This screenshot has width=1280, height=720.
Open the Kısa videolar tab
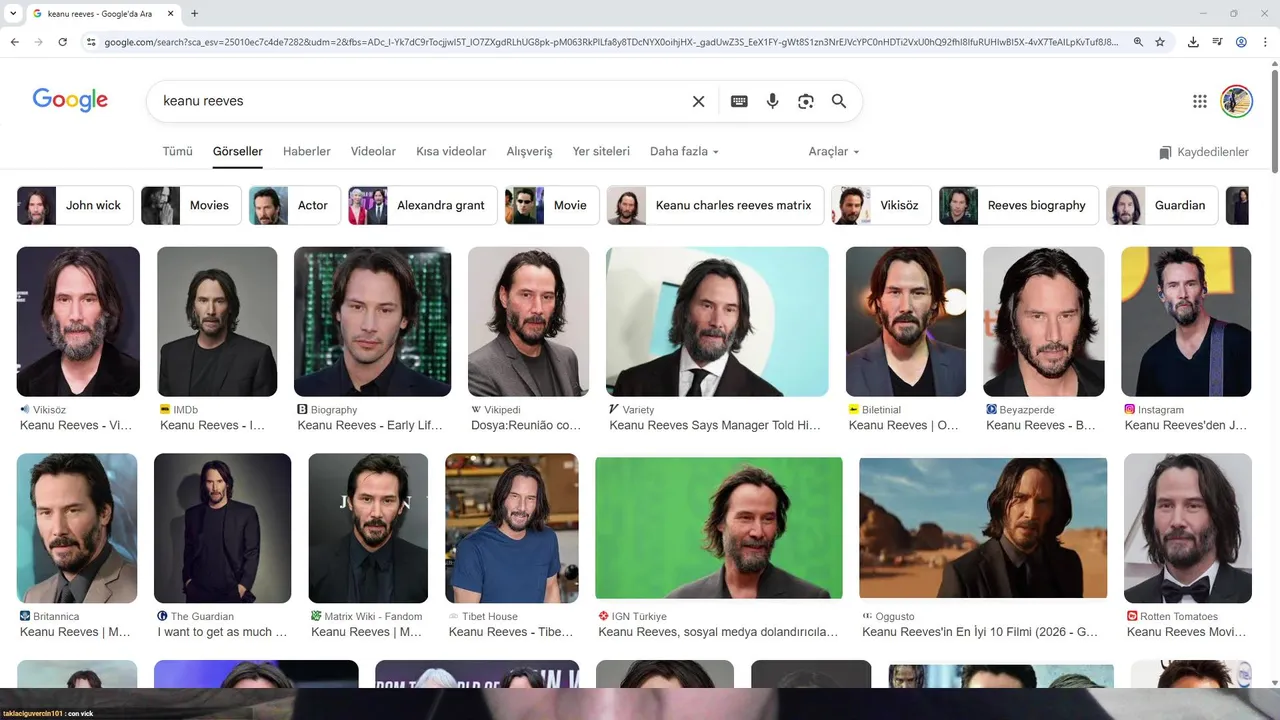point(451,152)
